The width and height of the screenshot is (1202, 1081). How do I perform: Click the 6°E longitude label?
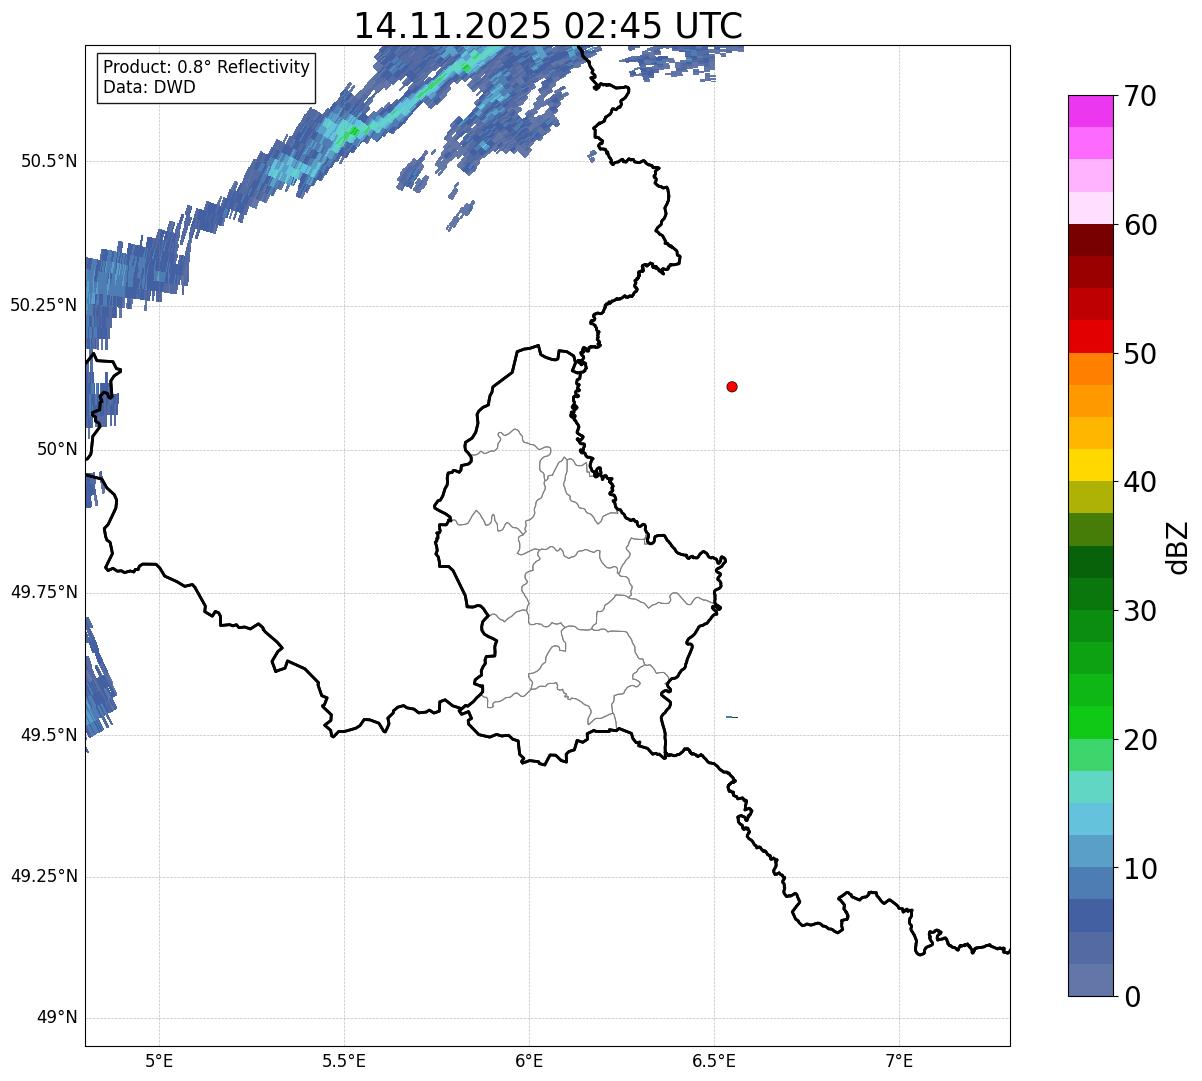pyautogui.click(x=529, y=1061)
